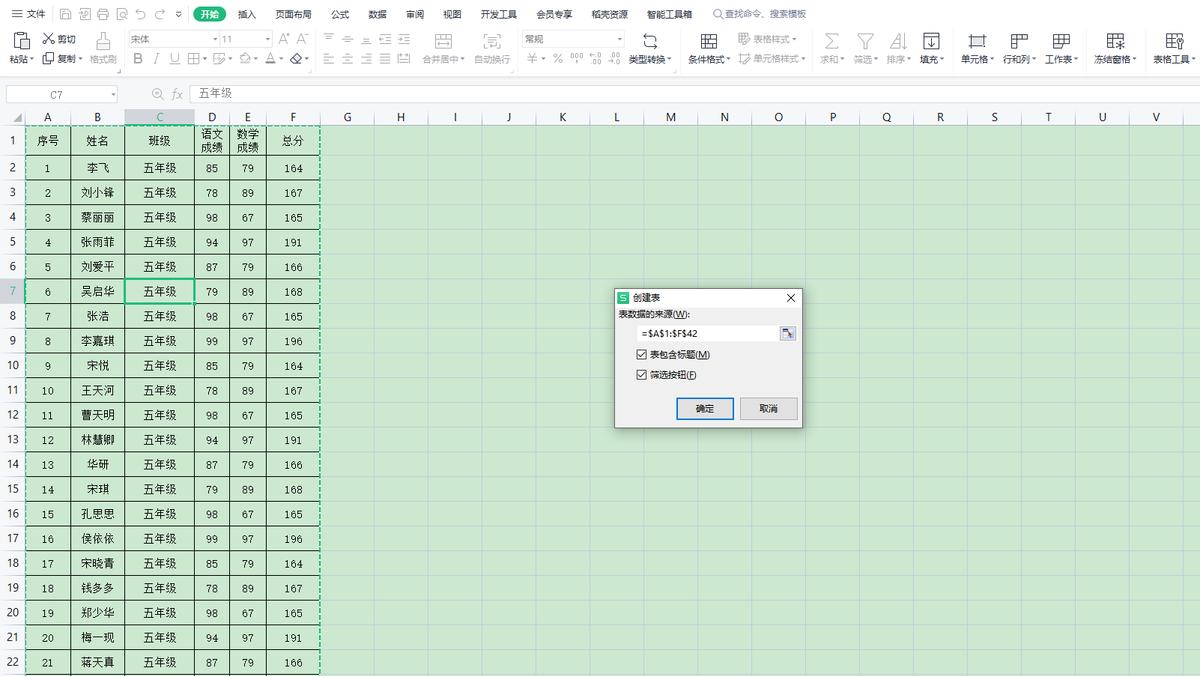Image resolution: width=1200 pixels, height=676 pixels.
Task: Switch to the 插入 ribbon tab
Action: click(x=247, y=15)
